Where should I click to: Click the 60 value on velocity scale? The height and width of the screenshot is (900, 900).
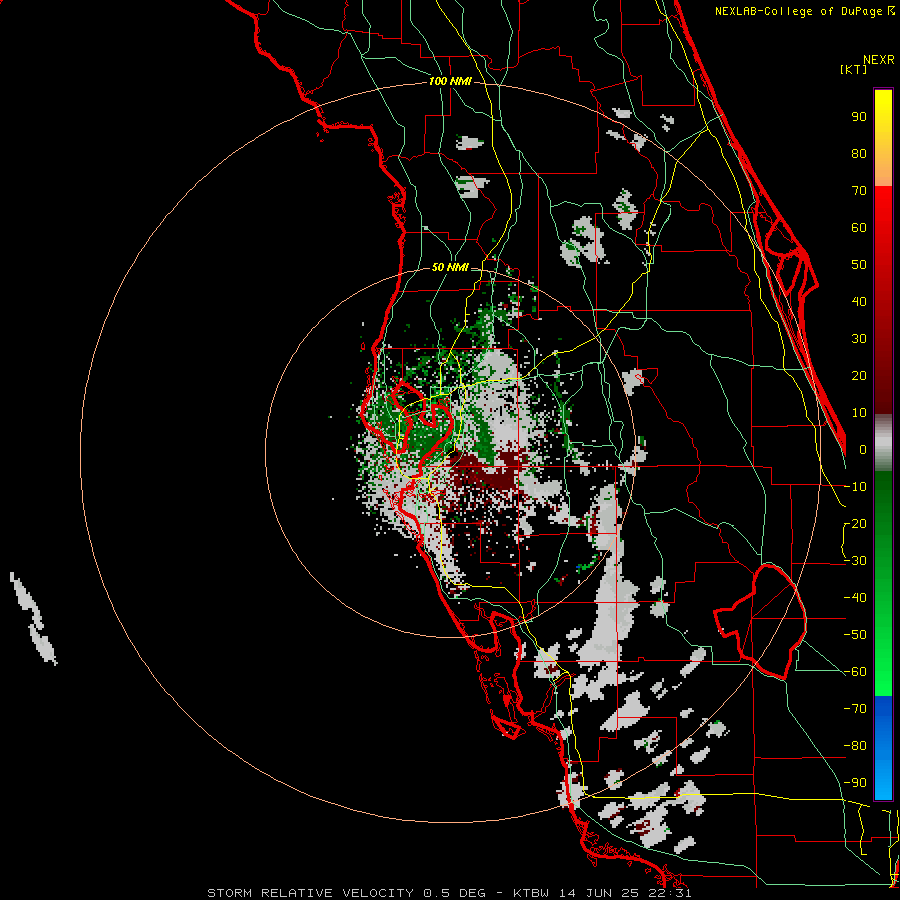[x=859, y=228]
